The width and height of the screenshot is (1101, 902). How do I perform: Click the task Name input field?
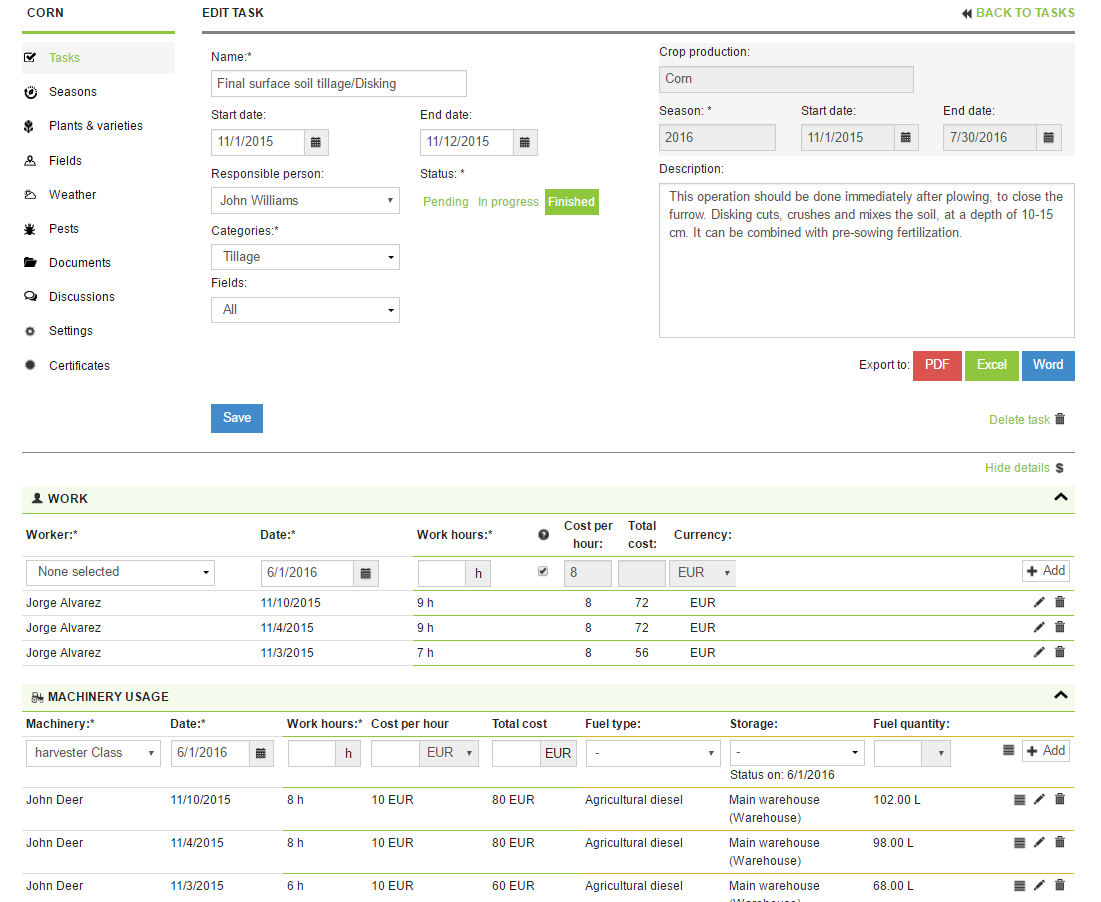(339, 84)
